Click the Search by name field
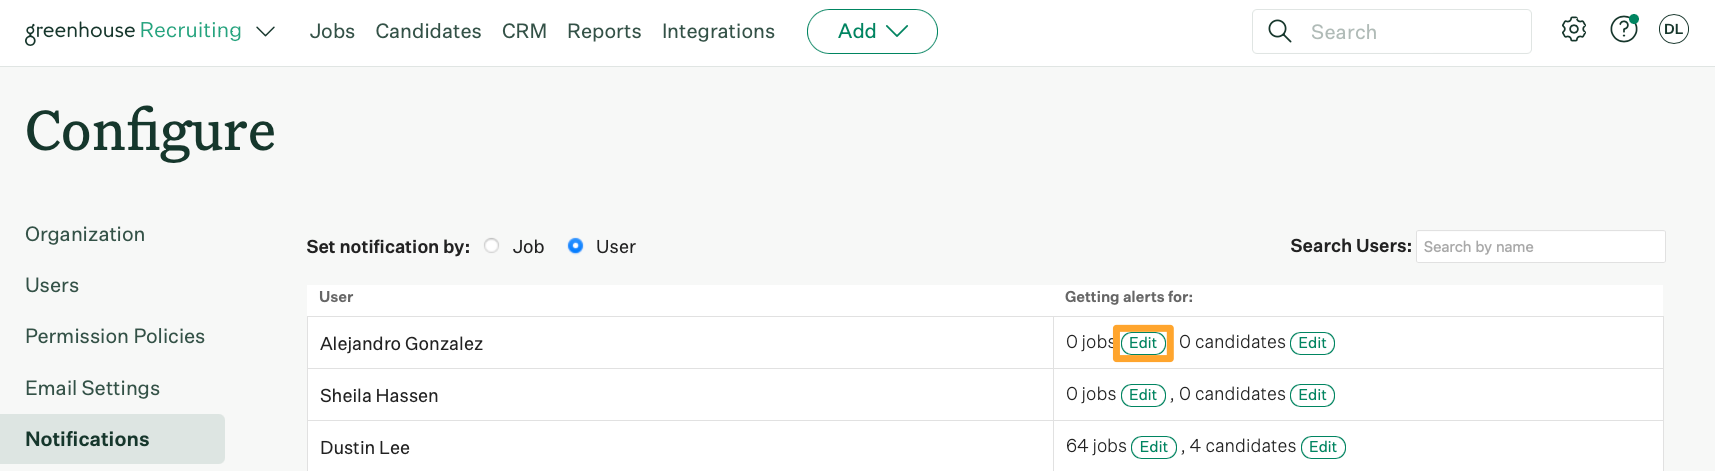This screenshot has width=1715, height=471. point(1541,247)
